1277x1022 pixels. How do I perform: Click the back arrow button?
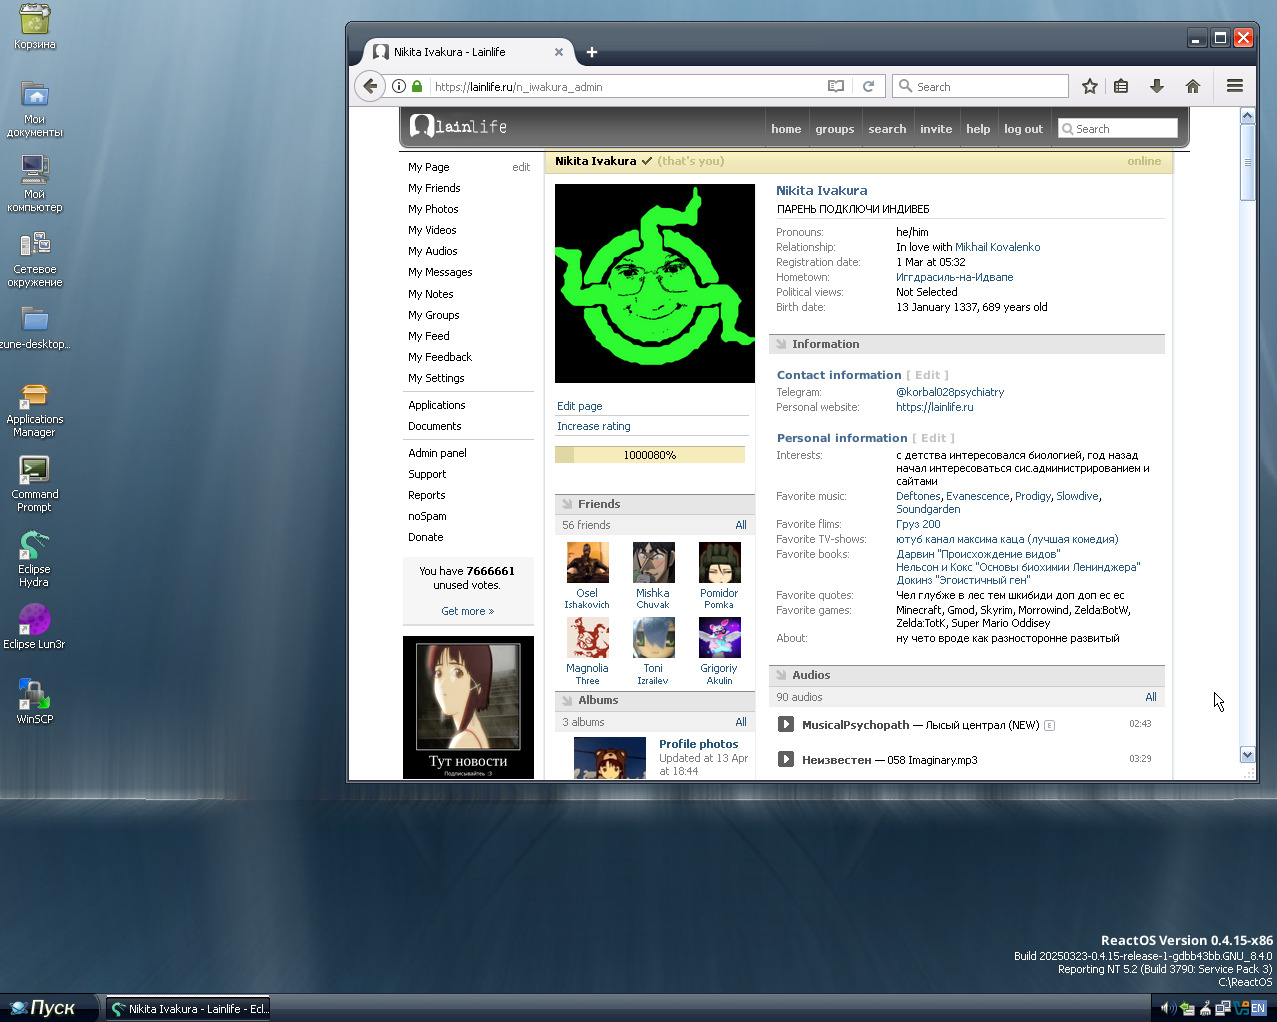coord(370,87)
